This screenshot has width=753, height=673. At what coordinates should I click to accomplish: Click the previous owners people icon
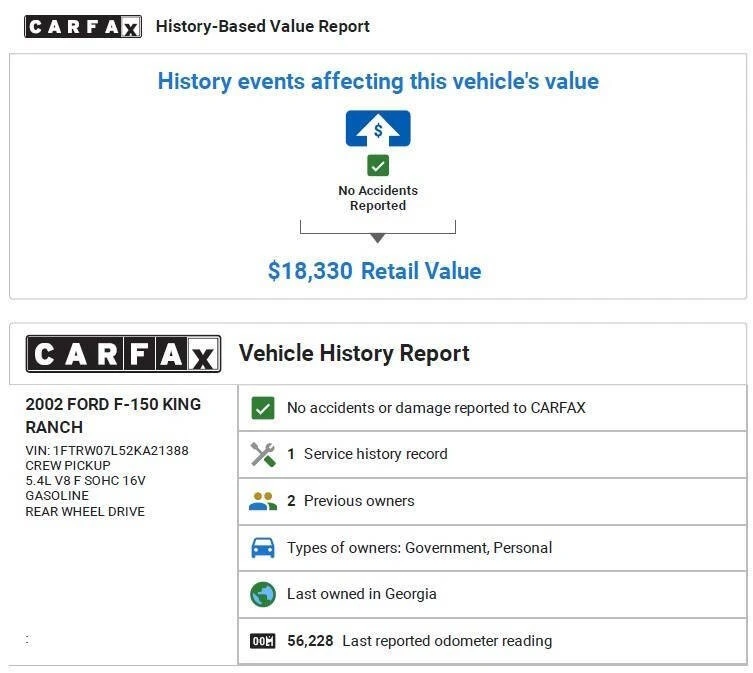click(x=263, y=501)
